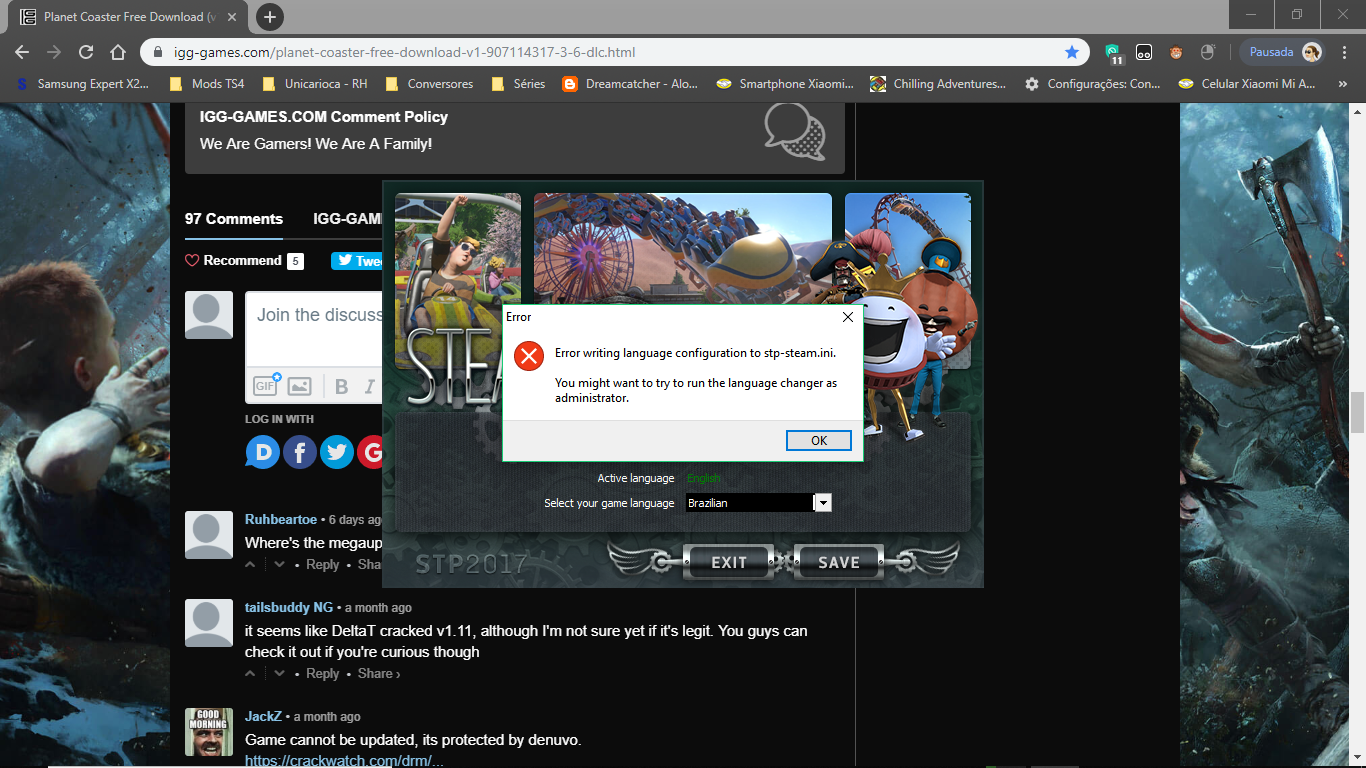The width and height of the screenshot is (1366, 768).
Task: Open a new browser tab
Action: tap(270, 17)
